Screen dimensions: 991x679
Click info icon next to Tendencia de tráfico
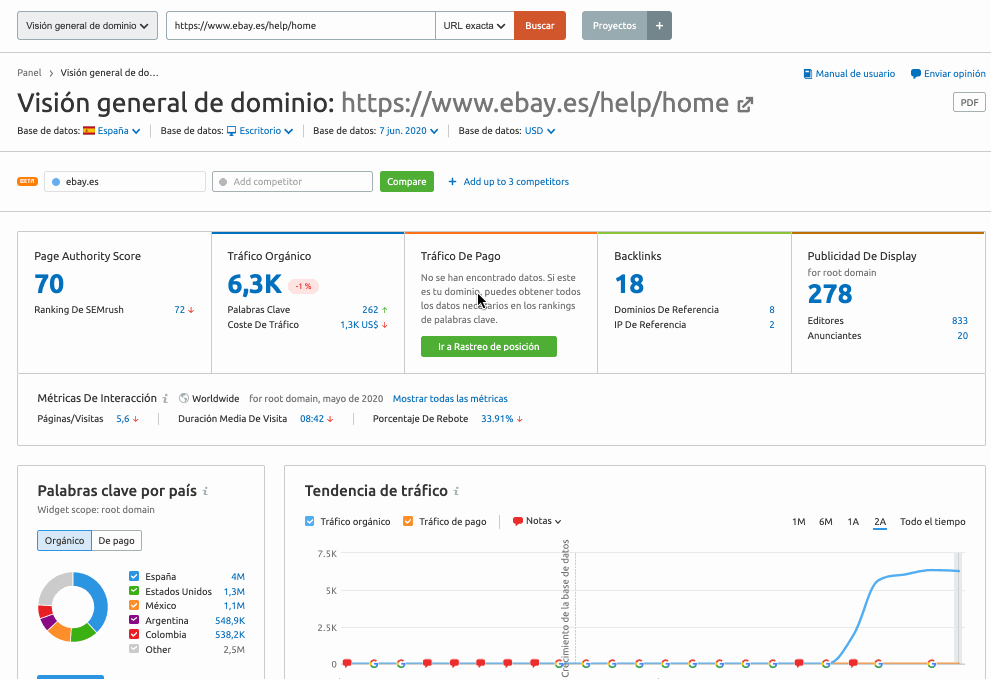pyautogui.click(x=456, y=491)
